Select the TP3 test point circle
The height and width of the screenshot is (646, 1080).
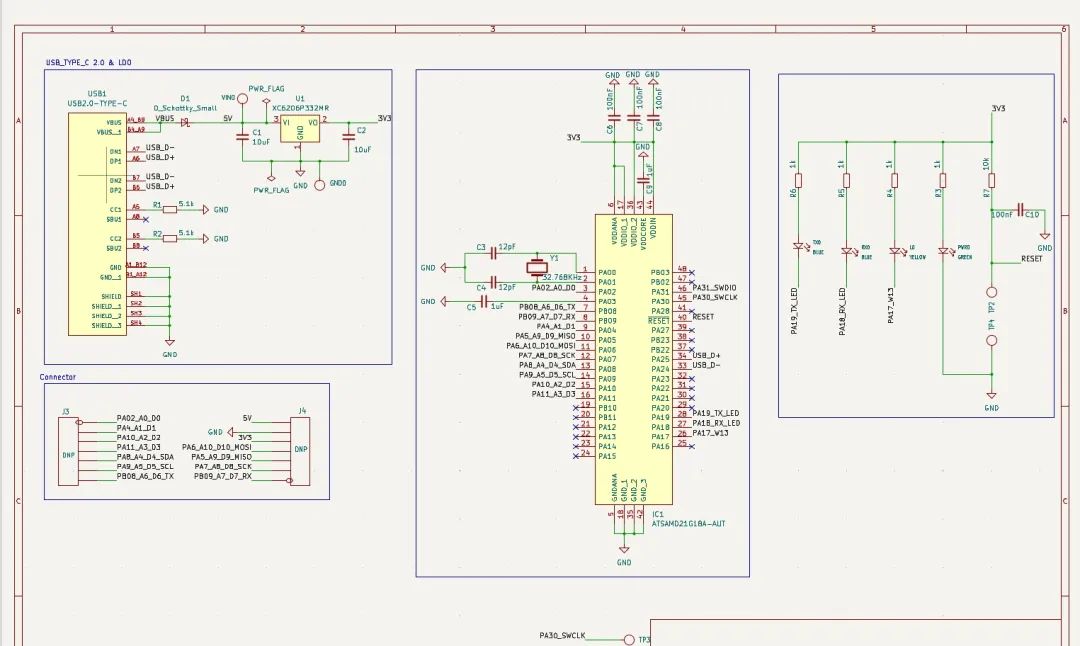pos(627,639)
